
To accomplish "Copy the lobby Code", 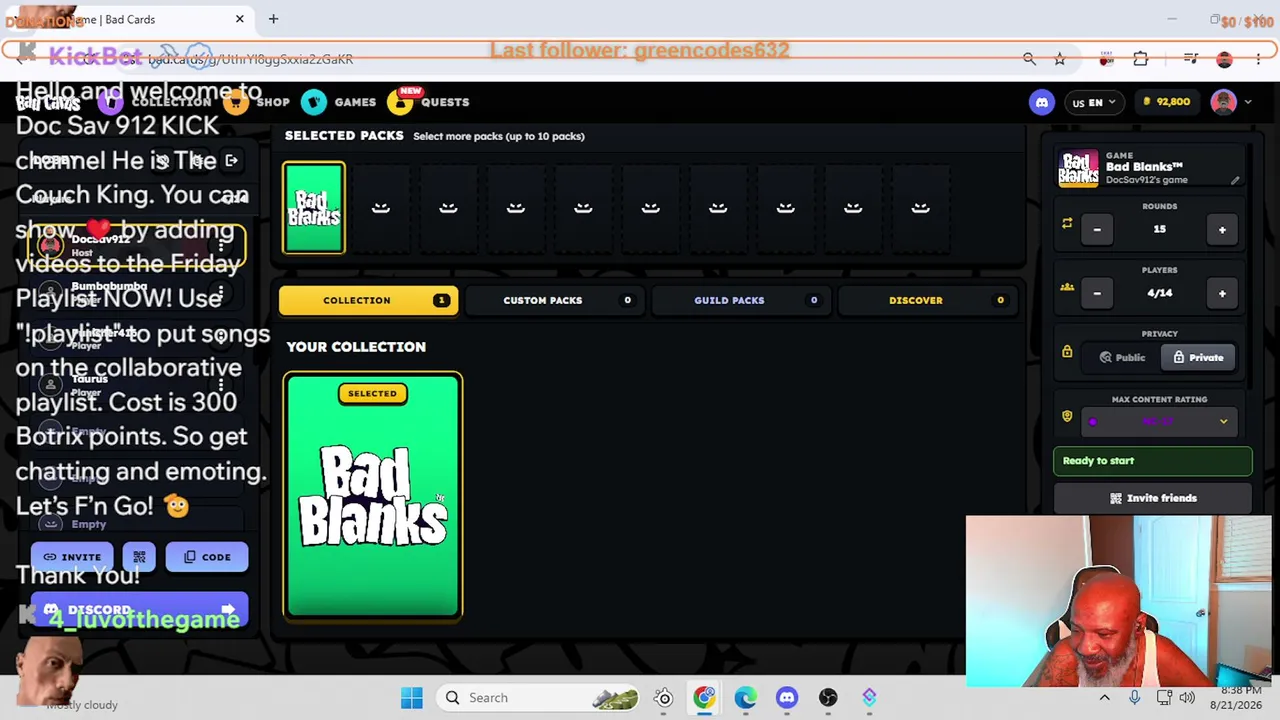I will pos(207,557).
